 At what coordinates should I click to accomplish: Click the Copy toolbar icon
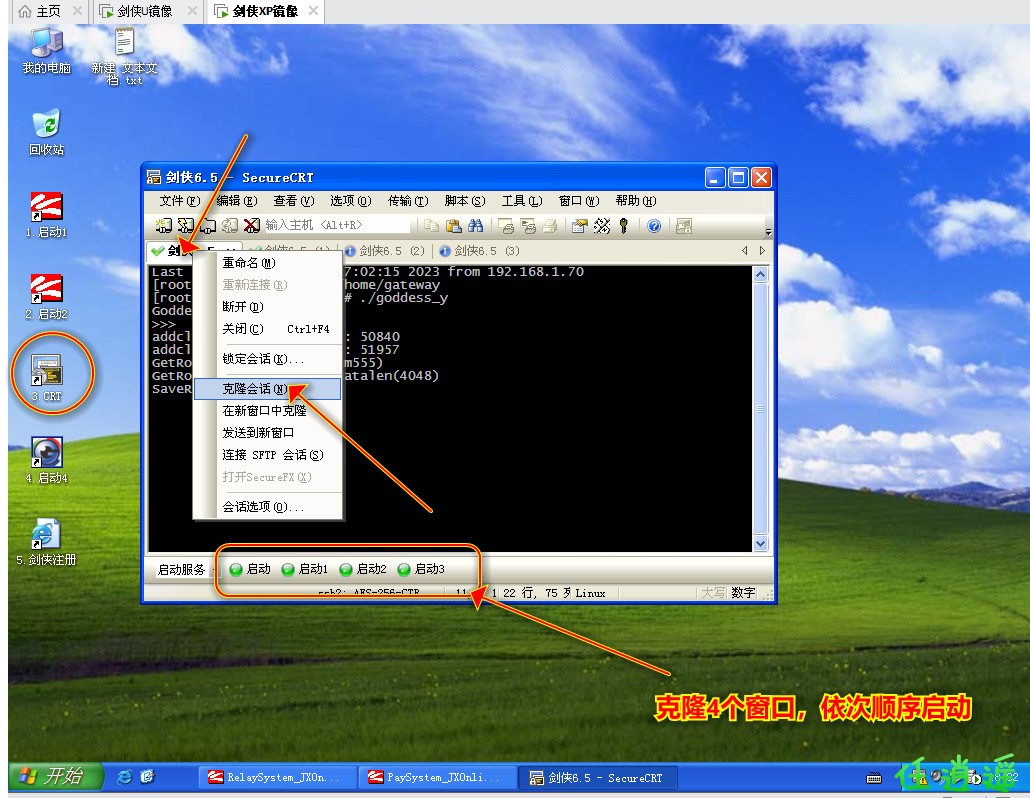click(x=431, y=226)
